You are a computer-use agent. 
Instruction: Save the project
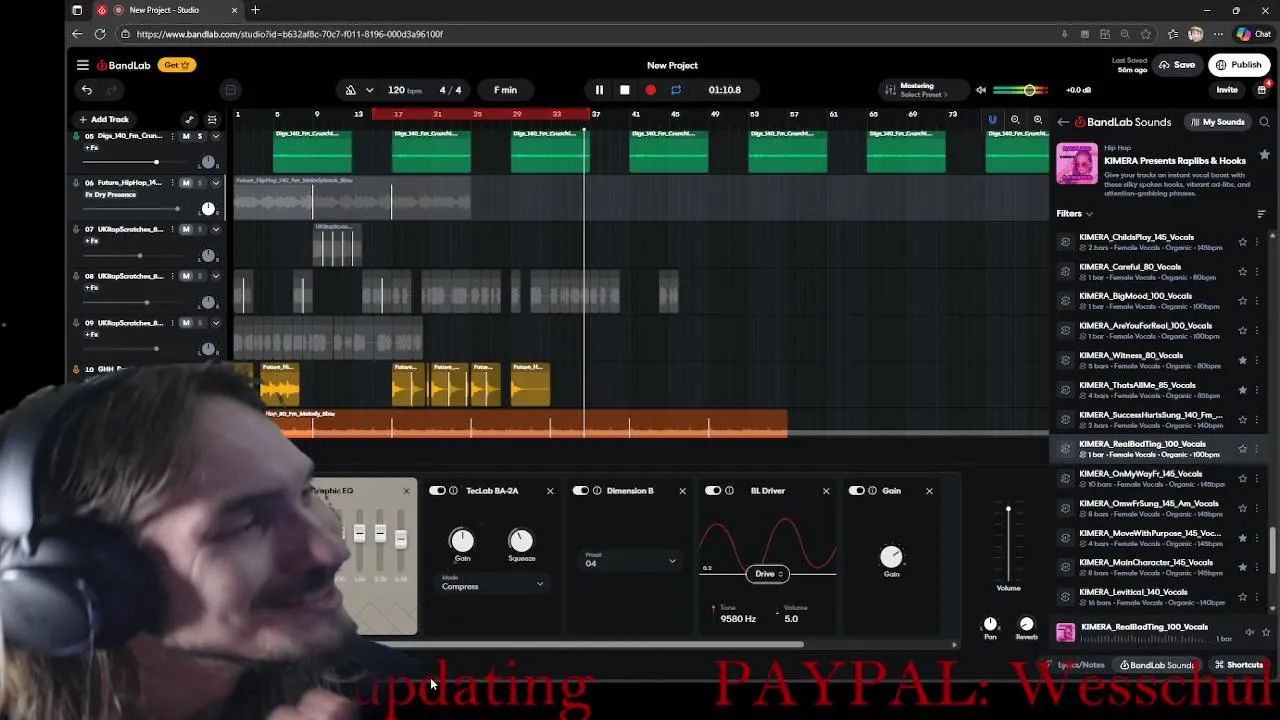pyautogui.click(x=1177, y=65)
